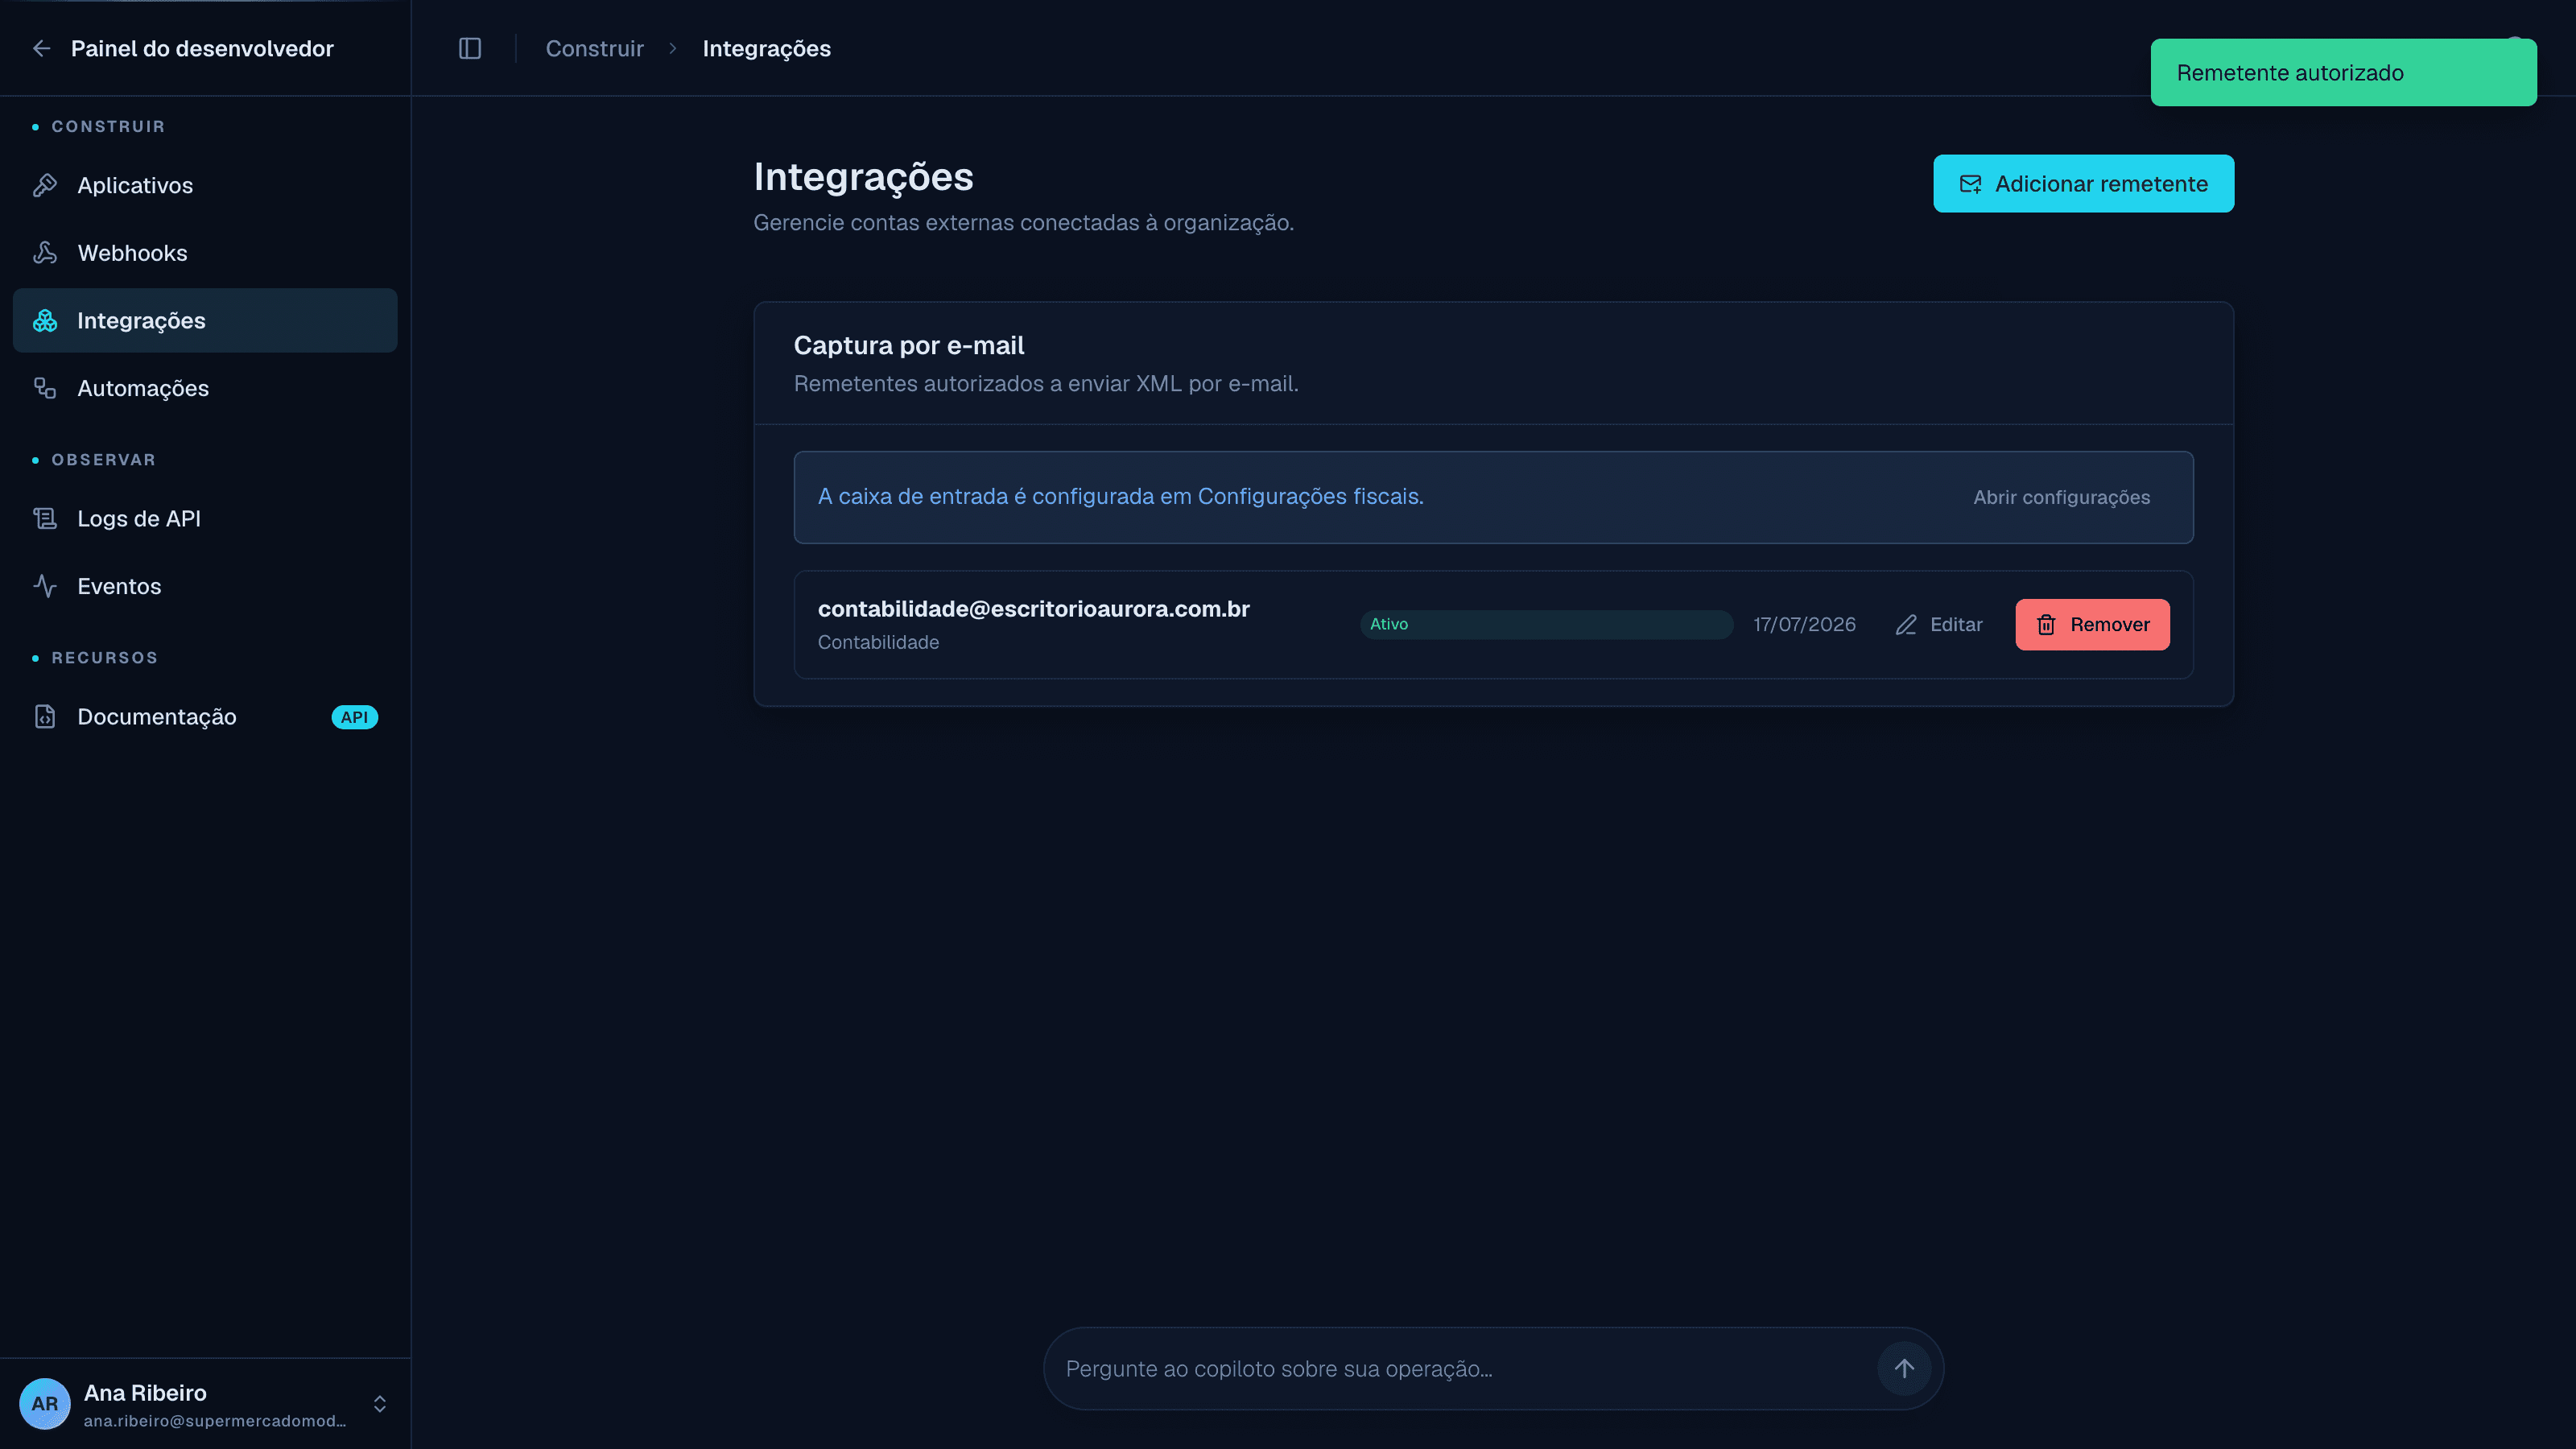Click Abrir configurações link

coord(2061,497)
